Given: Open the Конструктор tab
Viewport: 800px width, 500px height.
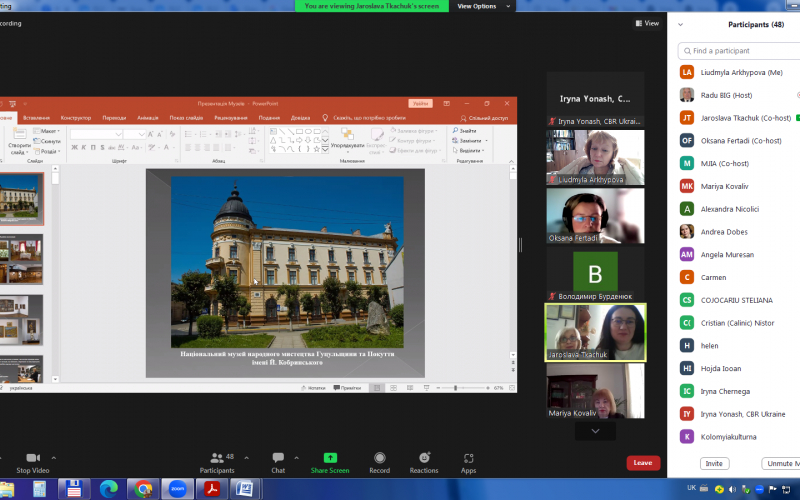Looking at the screenshot, I should tap(76, 118).
